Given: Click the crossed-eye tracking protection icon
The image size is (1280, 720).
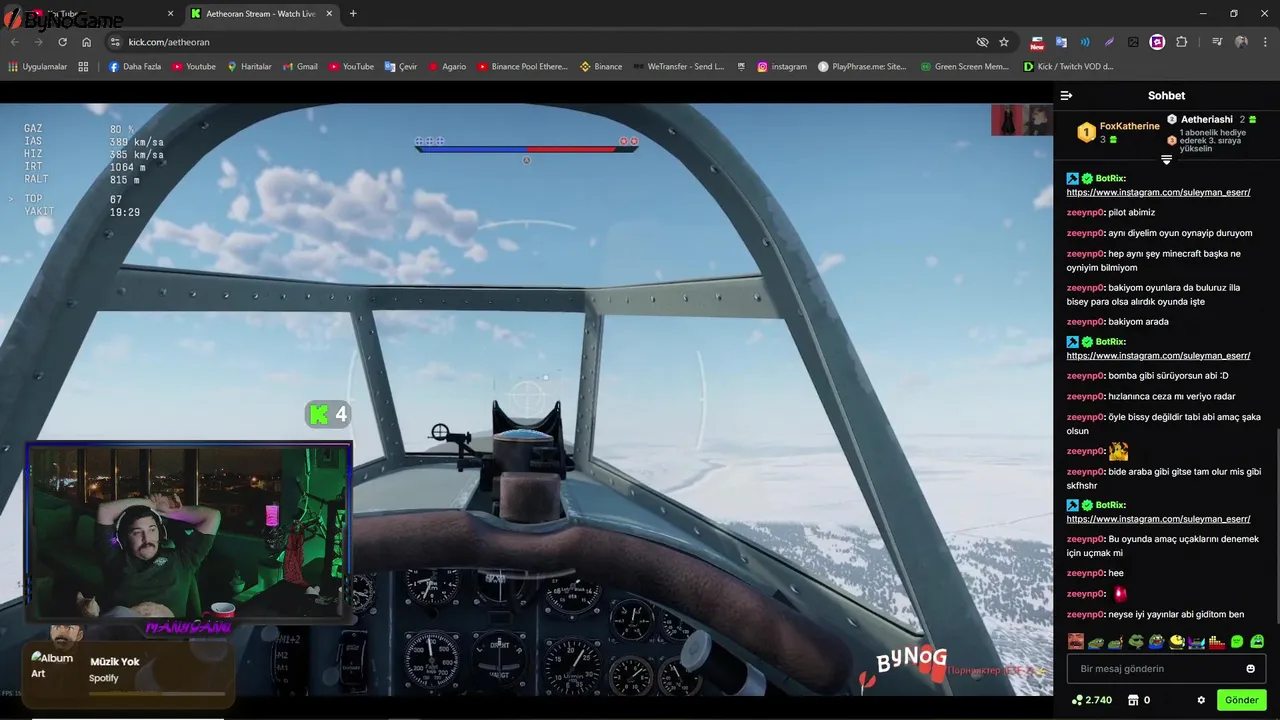Looking at the screenshot, I should click(x=982, y=42).
